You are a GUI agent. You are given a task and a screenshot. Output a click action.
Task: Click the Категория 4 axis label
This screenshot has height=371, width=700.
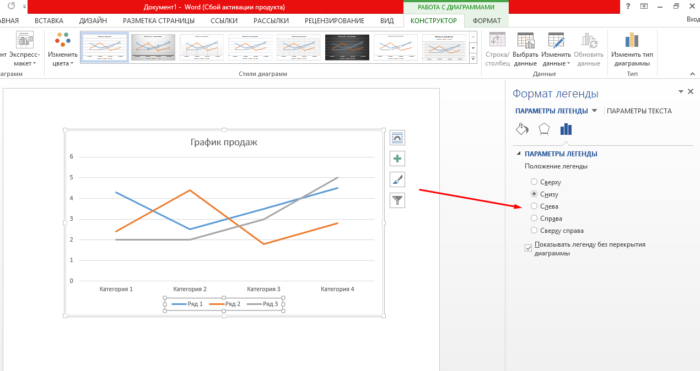[338, 289]
